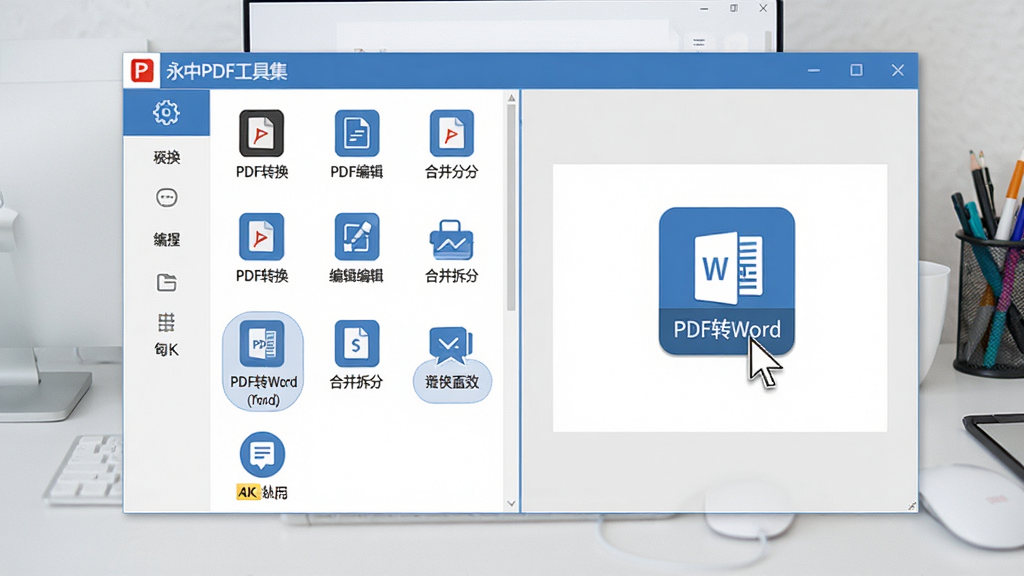
Task: Open the 合并拆分 briefcase chart tool
Action: pos(451,240)
